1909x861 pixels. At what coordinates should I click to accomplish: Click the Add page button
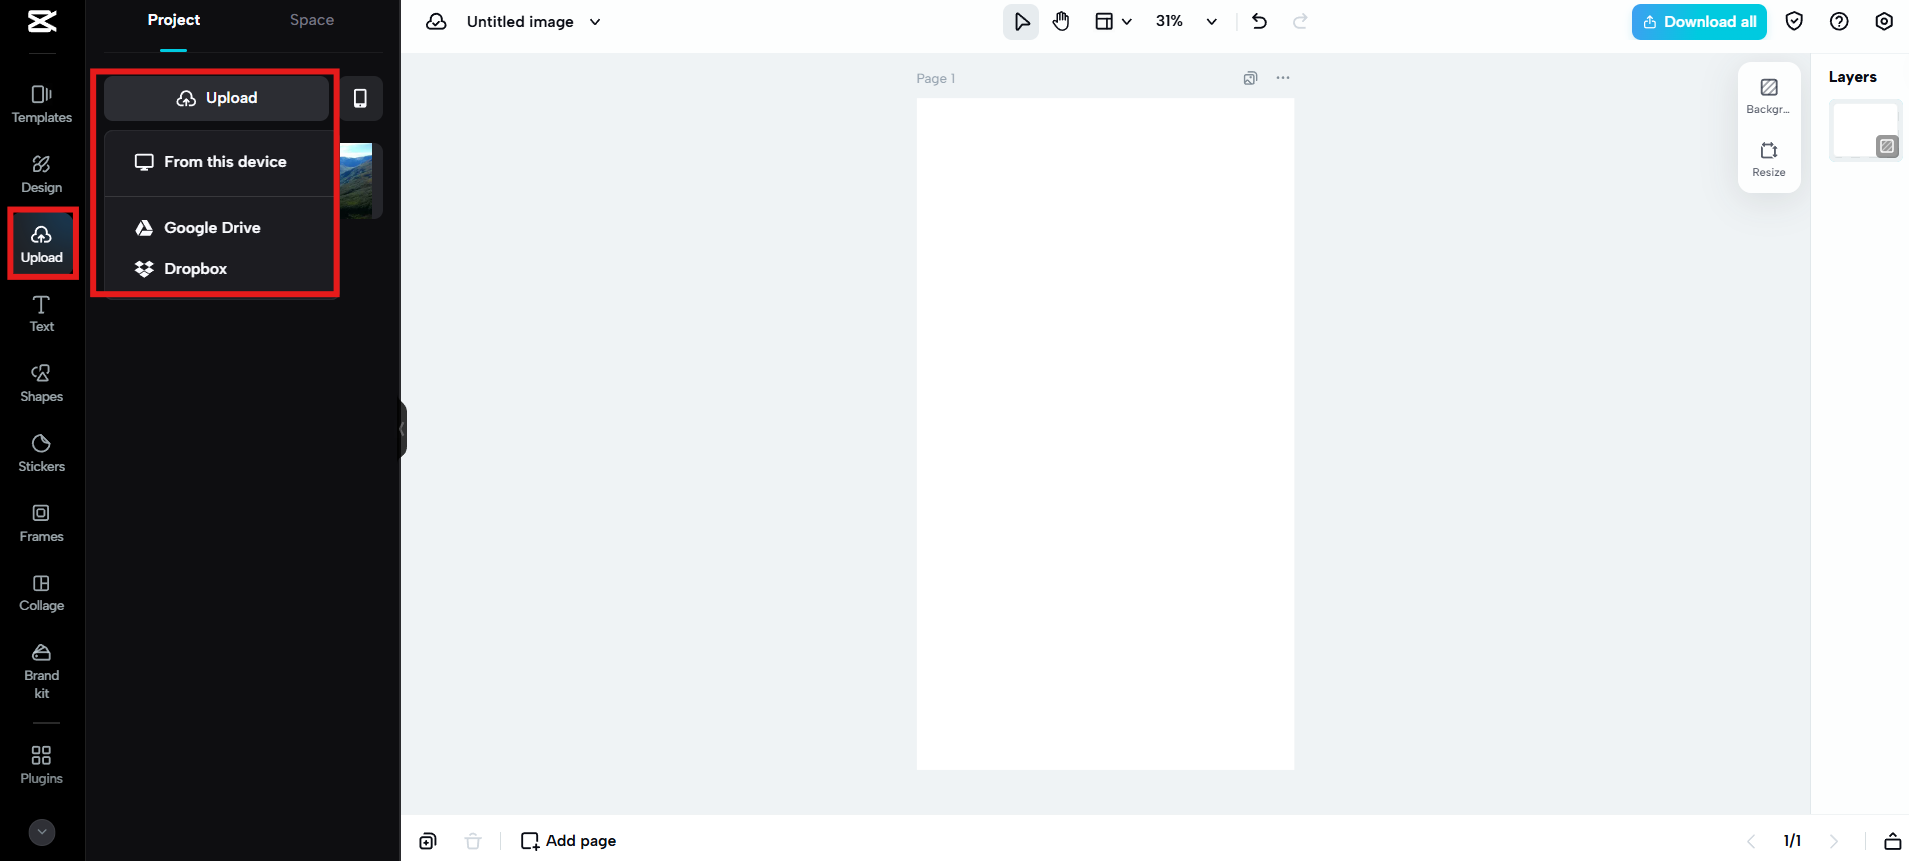(x=568, y=841)
